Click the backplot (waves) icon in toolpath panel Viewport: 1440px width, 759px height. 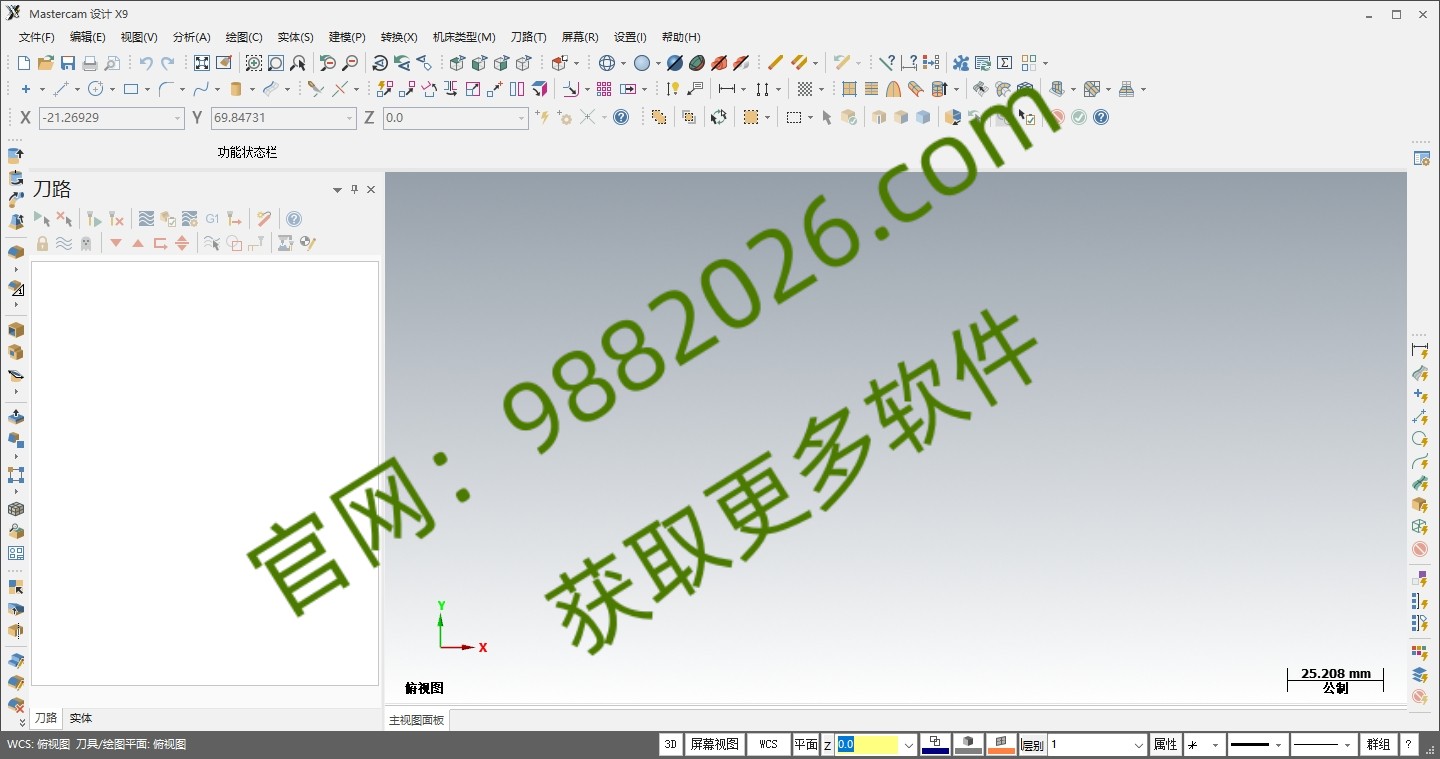click(x=146, y=218)
